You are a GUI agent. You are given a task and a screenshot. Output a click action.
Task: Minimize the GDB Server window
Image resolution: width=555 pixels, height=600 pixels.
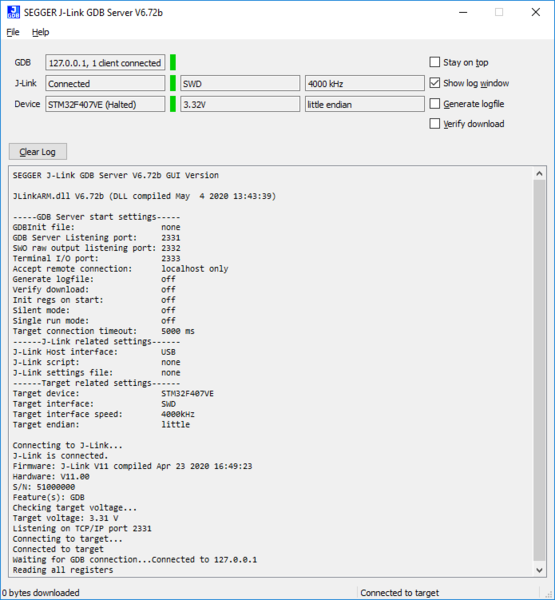pos(463,12)
